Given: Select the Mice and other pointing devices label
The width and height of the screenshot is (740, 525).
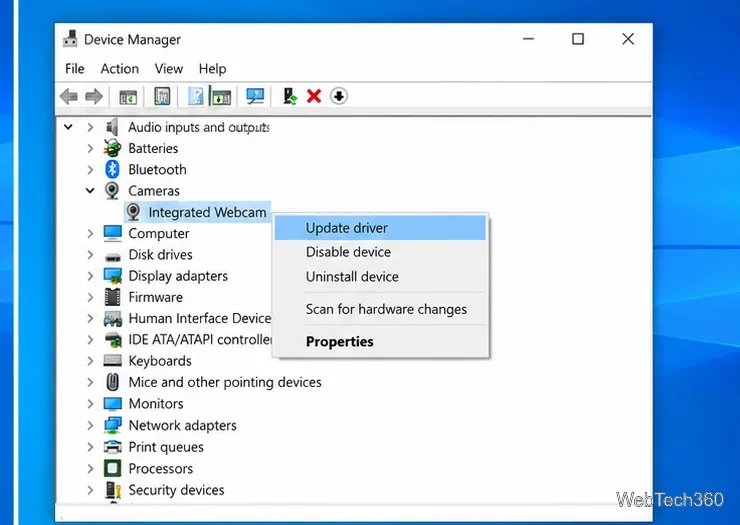Looking at the screenshot, I should [225, 382].
